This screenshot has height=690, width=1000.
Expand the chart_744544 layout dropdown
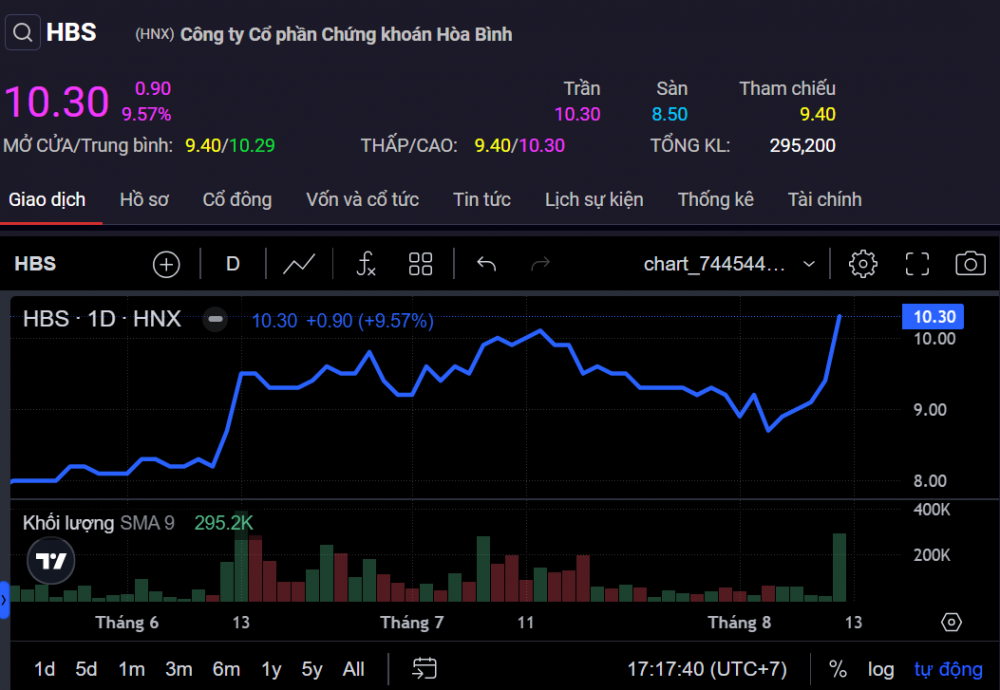809,264
